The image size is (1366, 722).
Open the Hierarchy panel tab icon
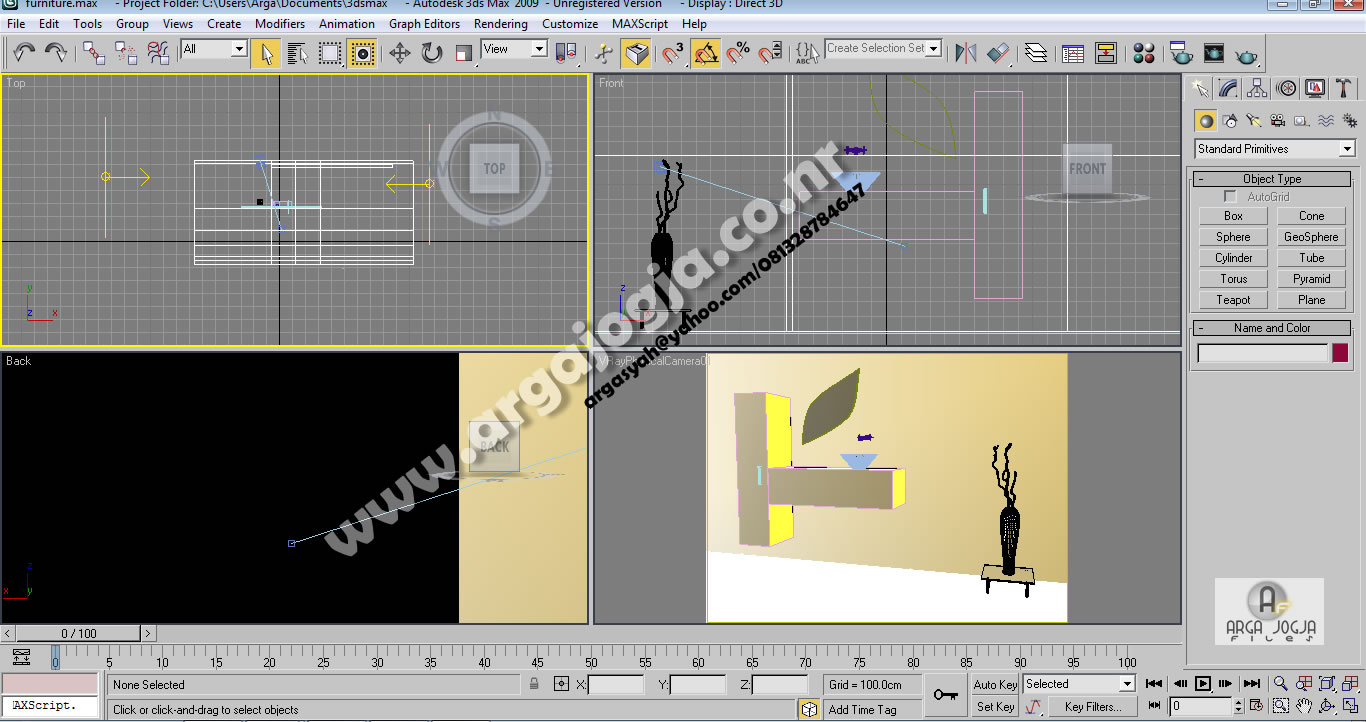(x=1258, y=89)
